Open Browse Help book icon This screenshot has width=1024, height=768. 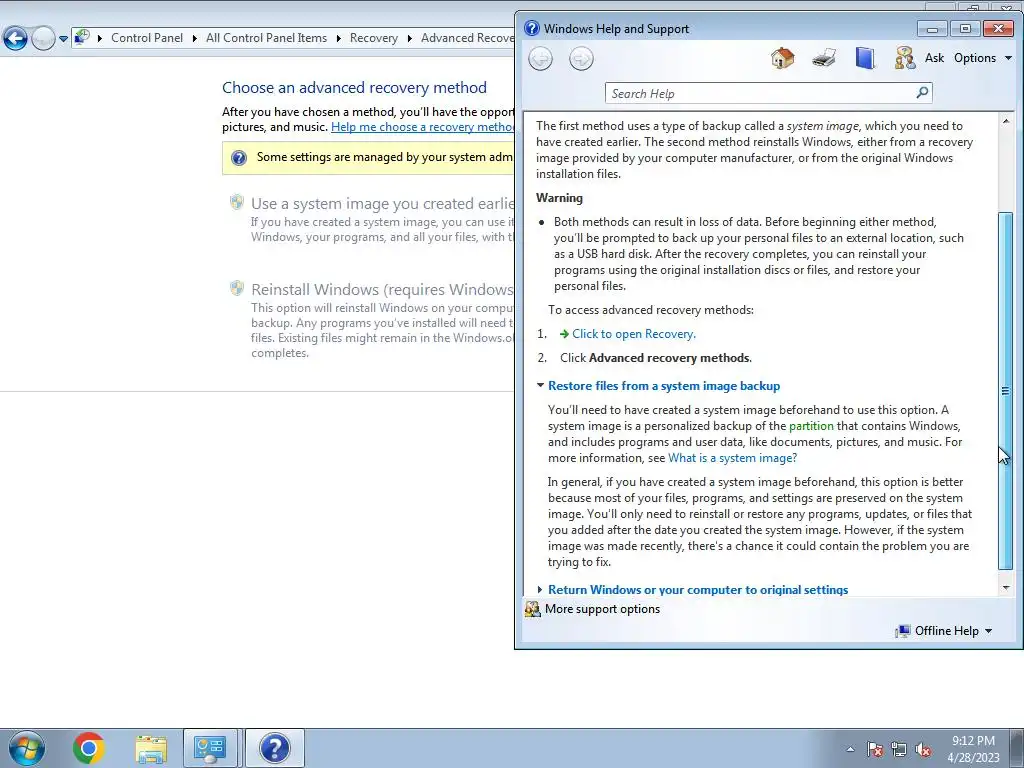[x=865, y=58]
